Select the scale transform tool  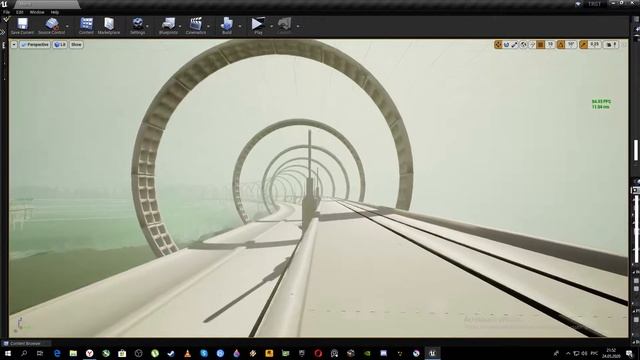tap(515, 44)
